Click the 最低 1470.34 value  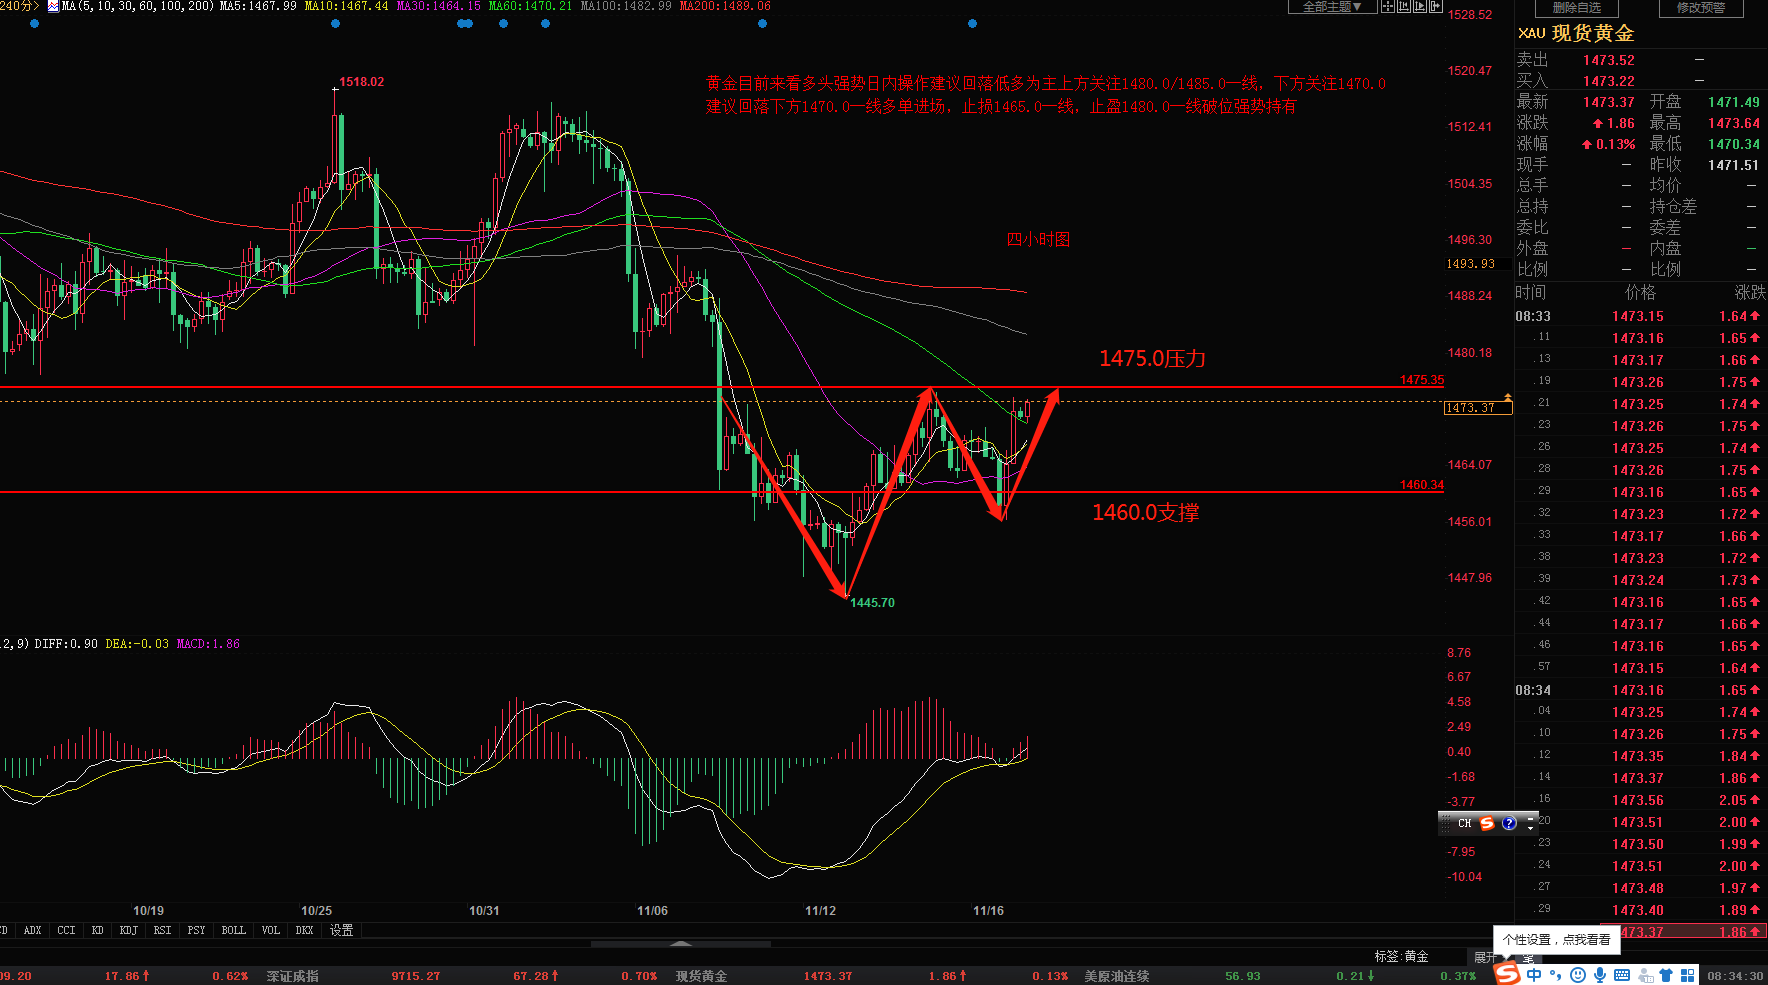(1733, 144)
